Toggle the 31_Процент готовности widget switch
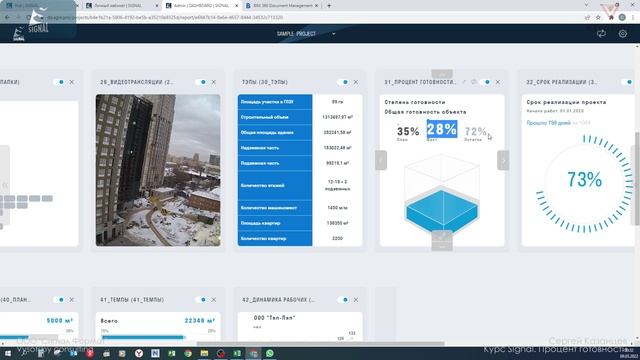Viewport: 640px width, 360px height. coord(485,82)
